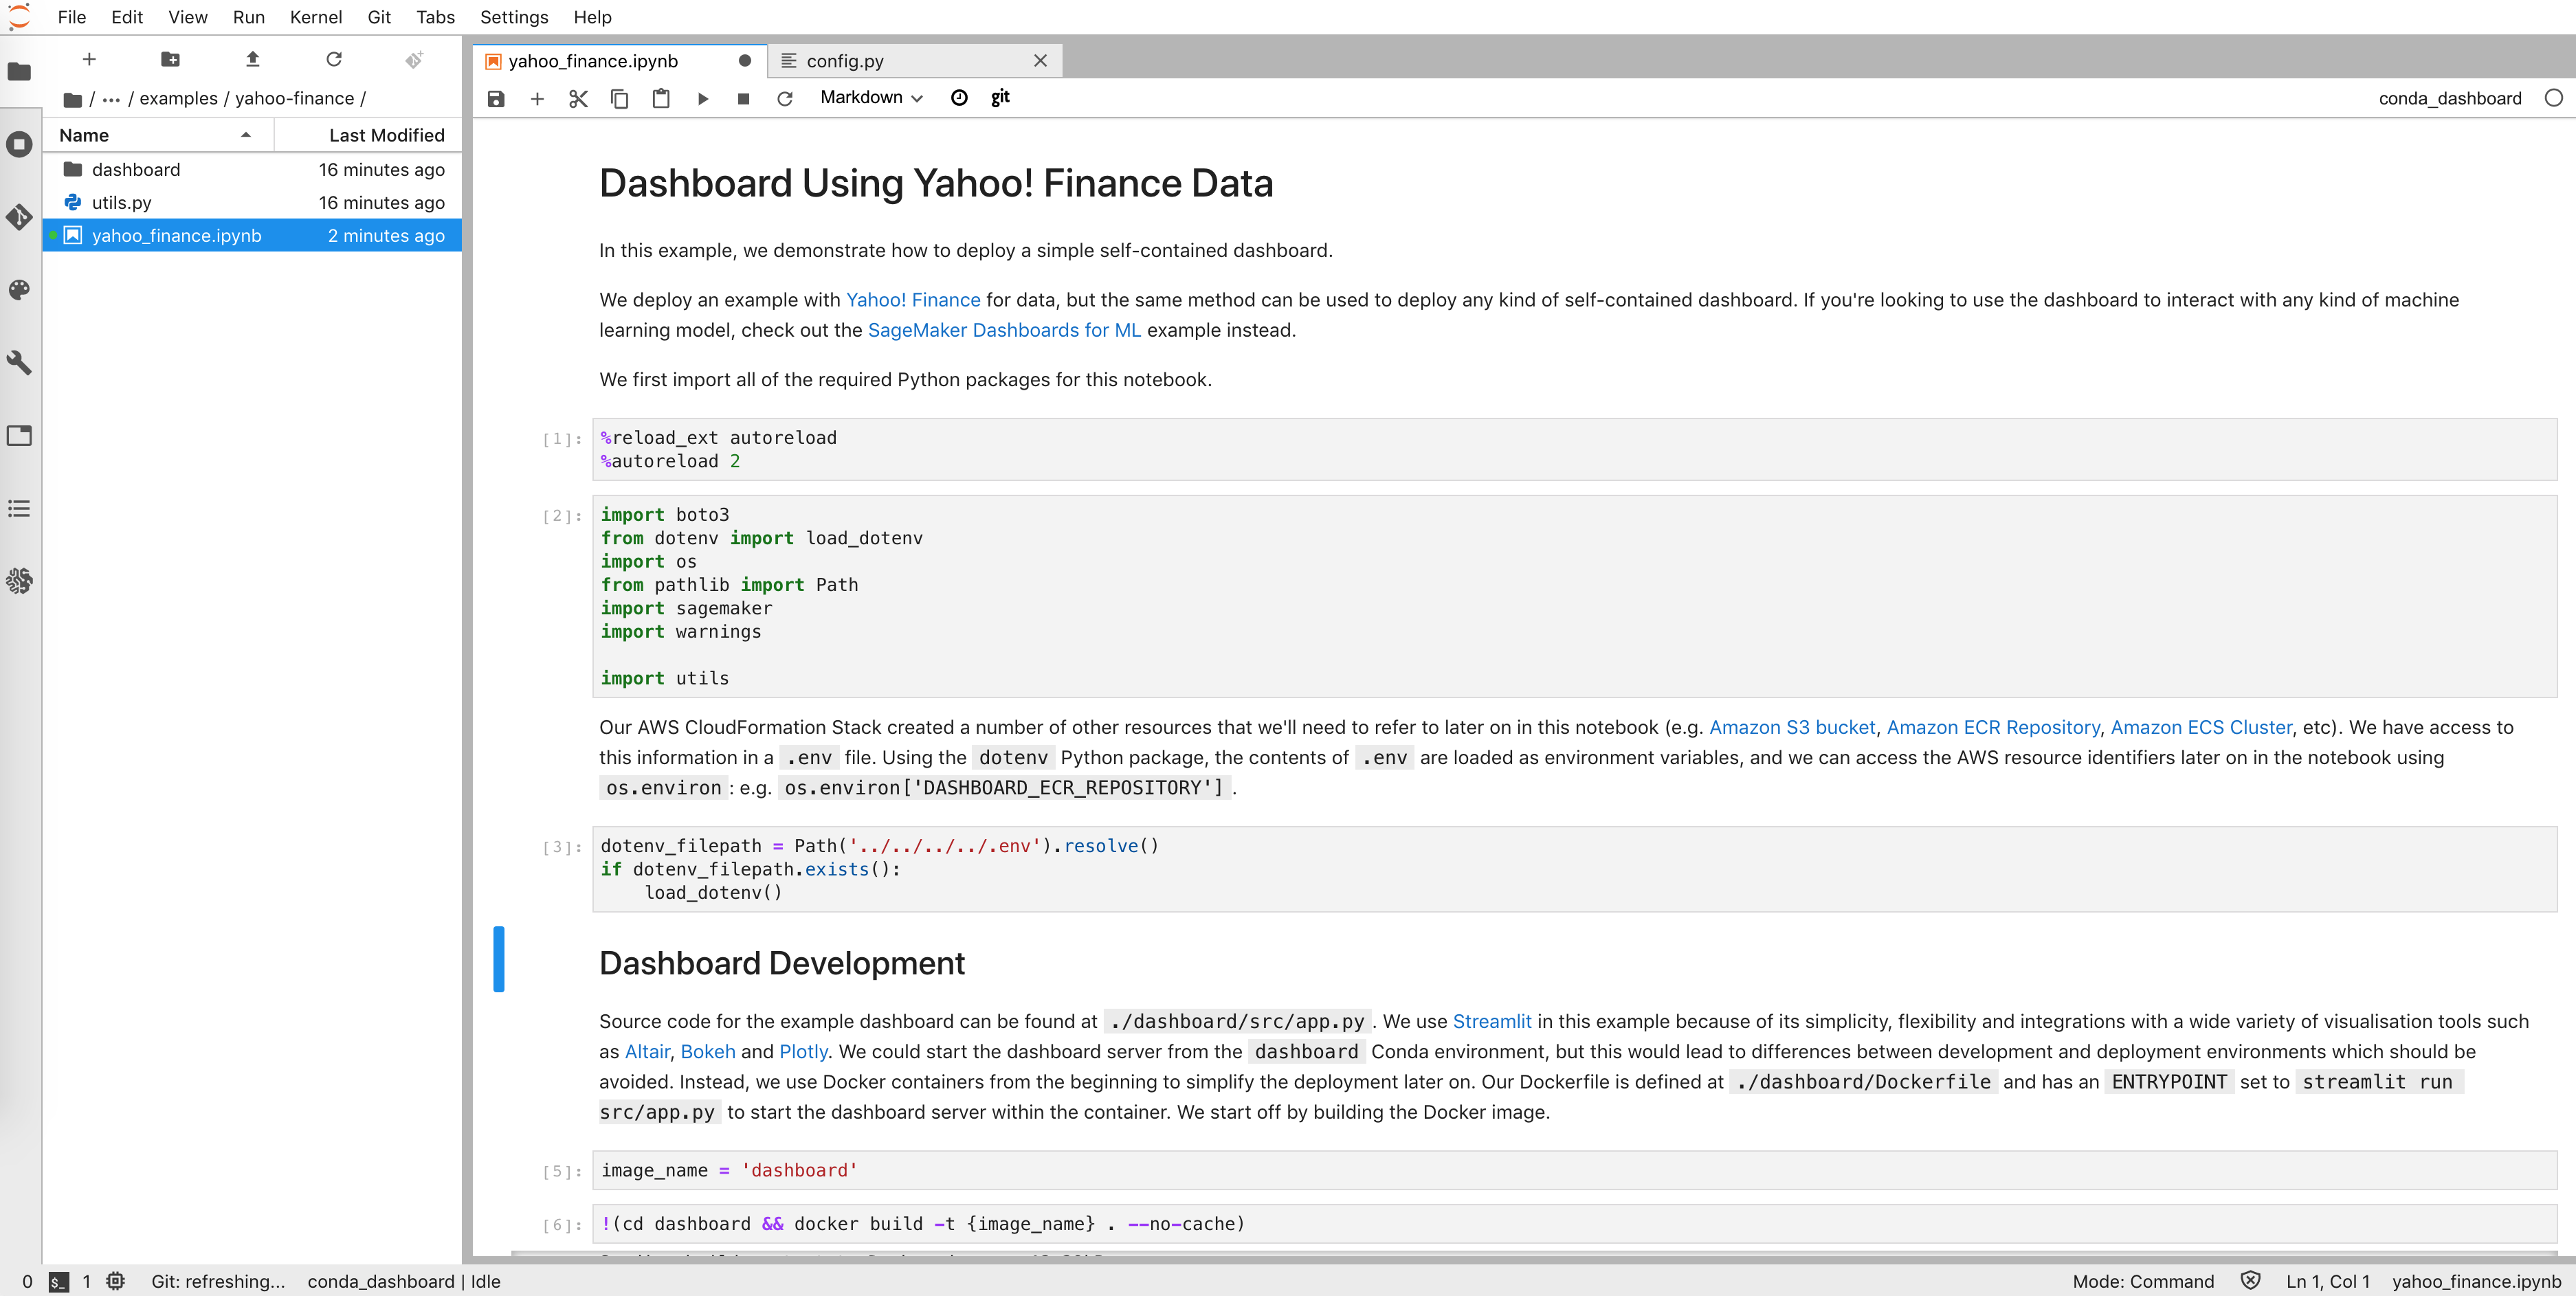Open the dashboard folder in the file browser
2576x1296 pixels.
[x=136, y=170]
